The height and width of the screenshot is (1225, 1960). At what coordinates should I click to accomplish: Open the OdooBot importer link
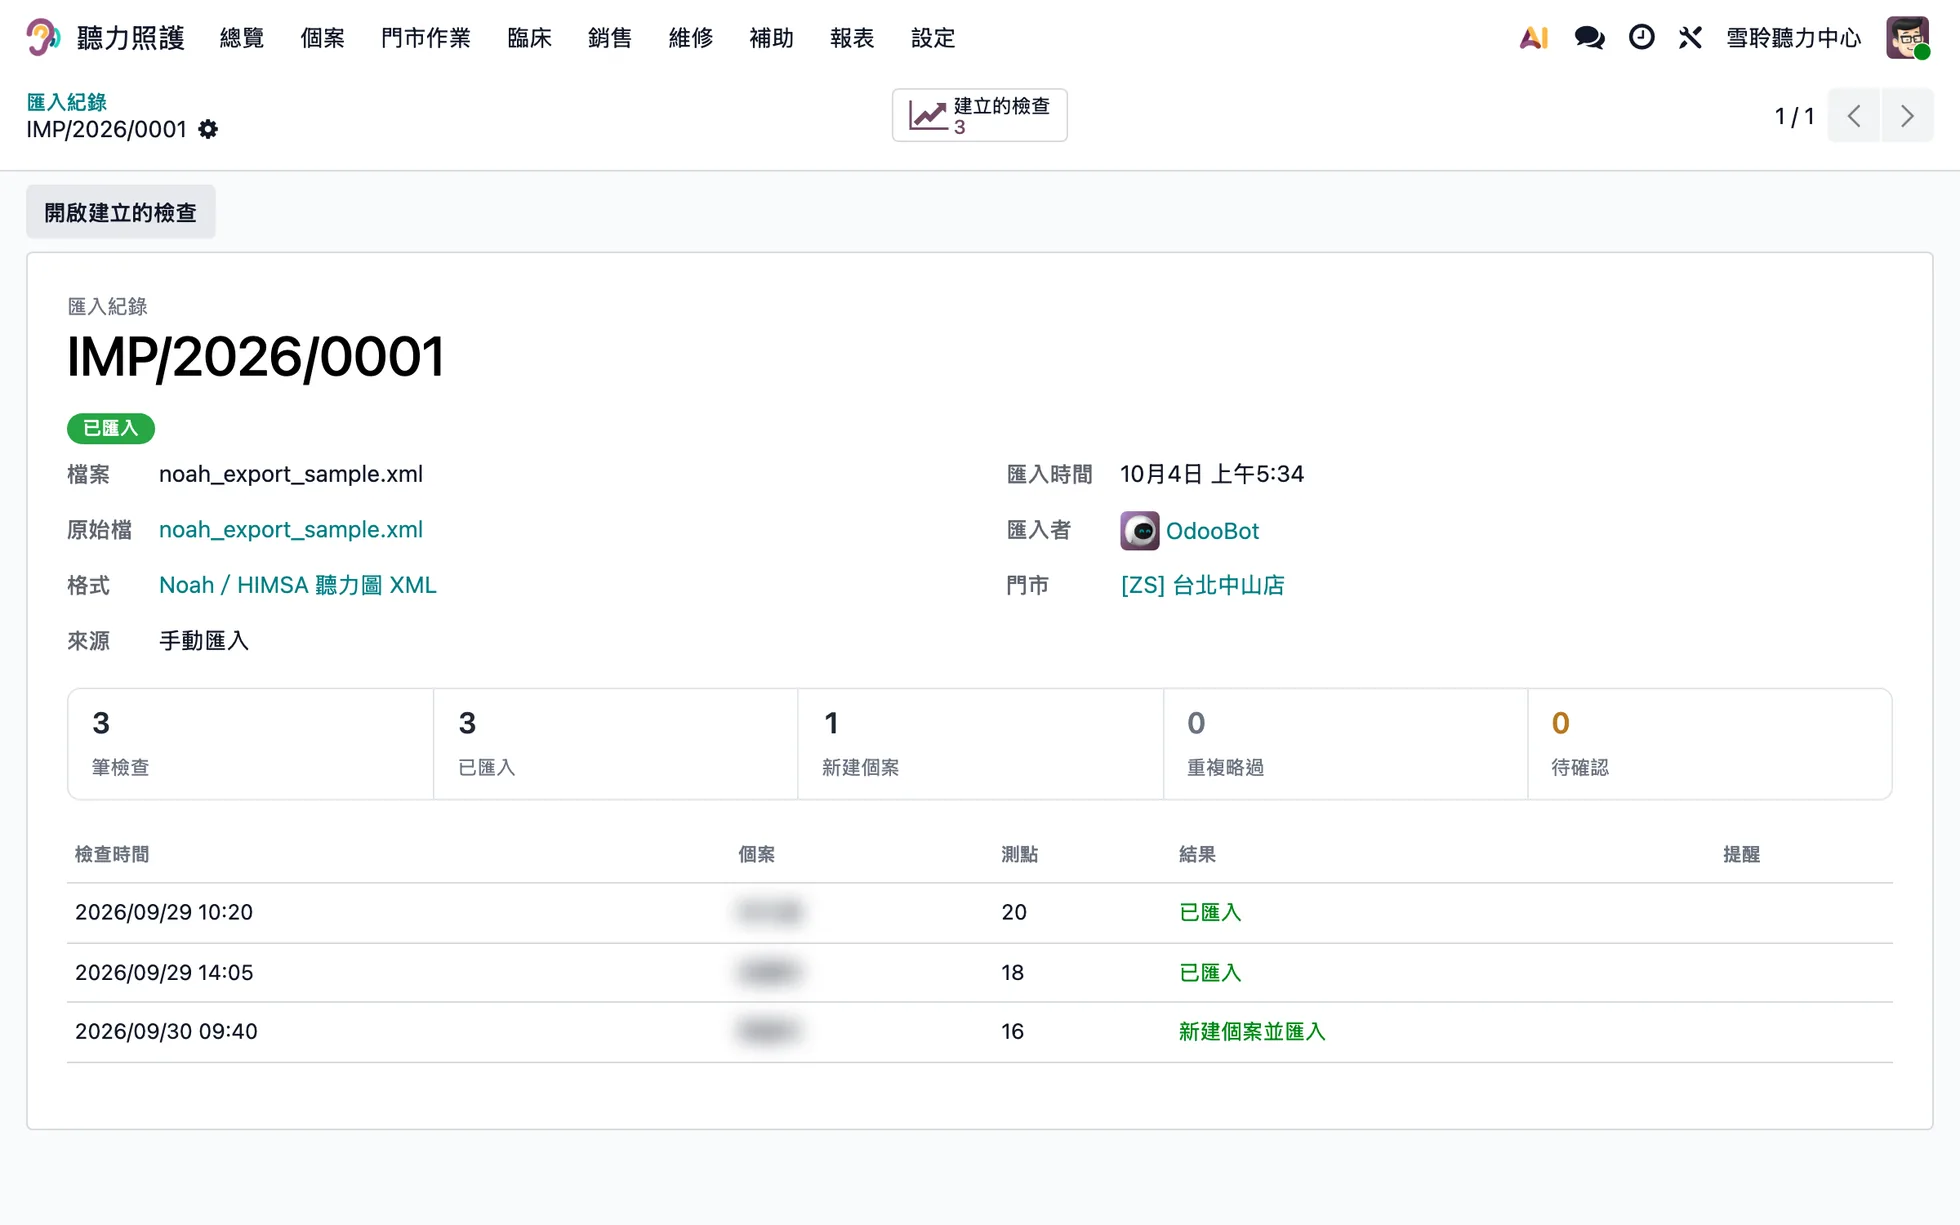1212,531
